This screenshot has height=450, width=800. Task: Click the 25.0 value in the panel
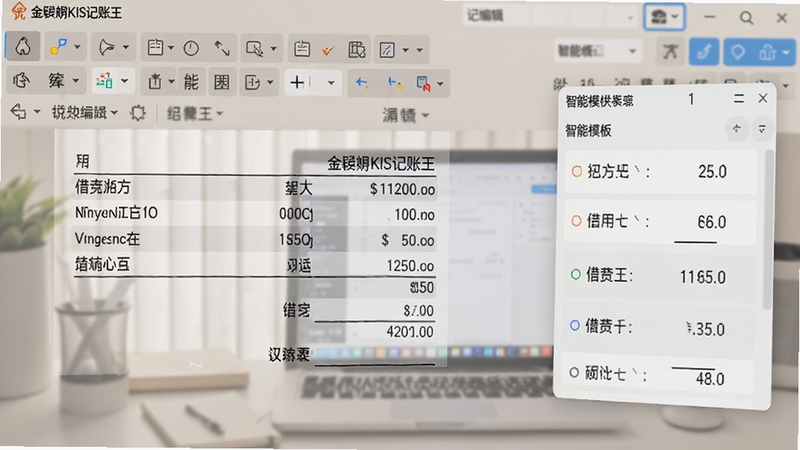coord(712,171)
